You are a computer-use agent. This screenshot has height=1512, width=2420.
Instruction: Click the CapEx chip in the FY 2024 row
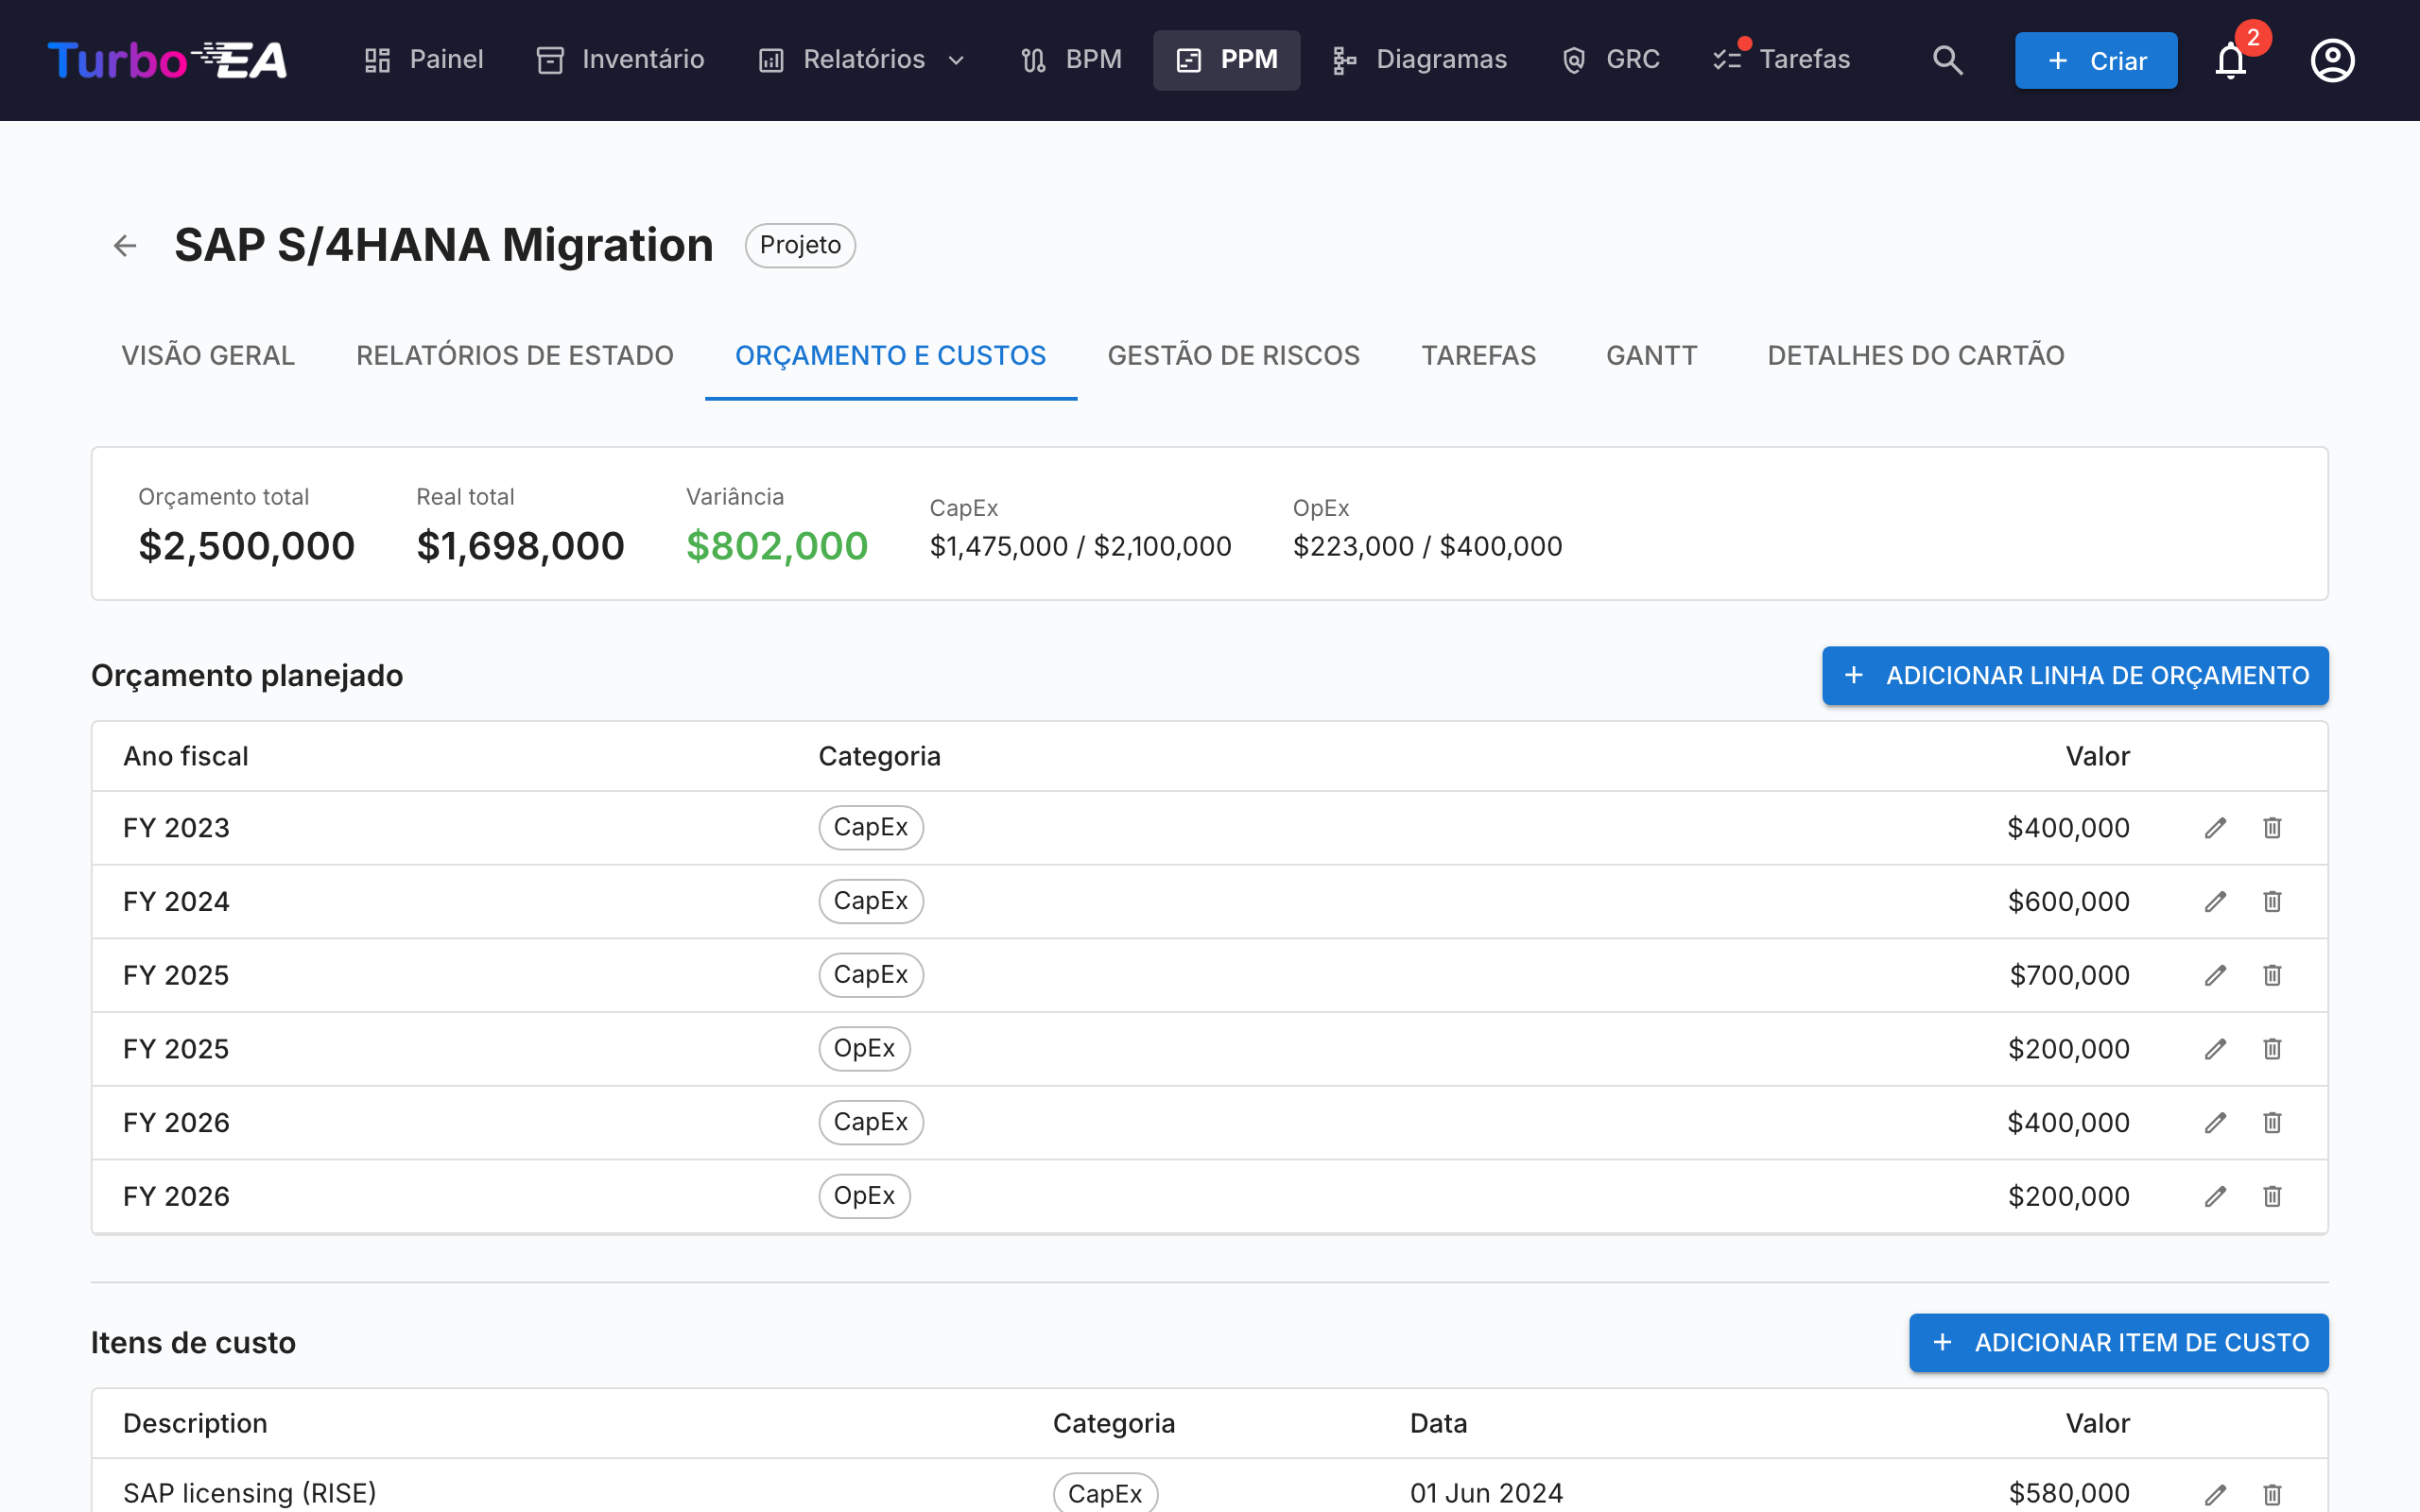click(x=871, y=901)
